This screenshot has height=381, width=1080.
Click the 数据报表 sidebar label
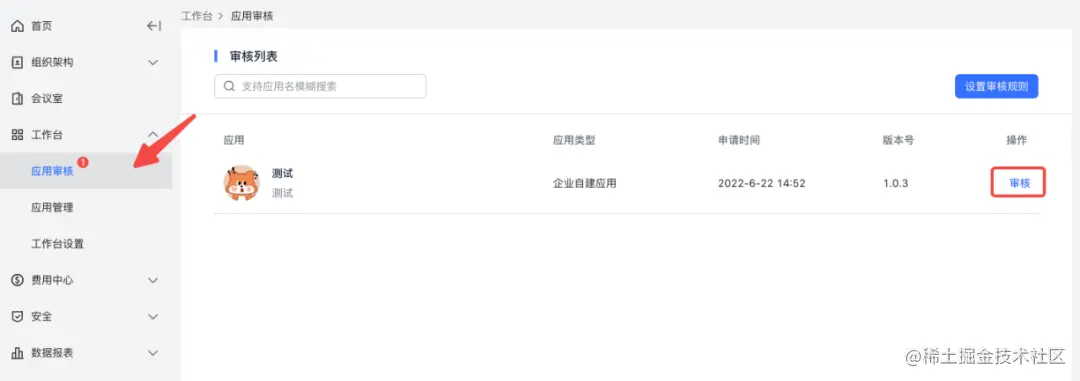[x=52, y=353]
